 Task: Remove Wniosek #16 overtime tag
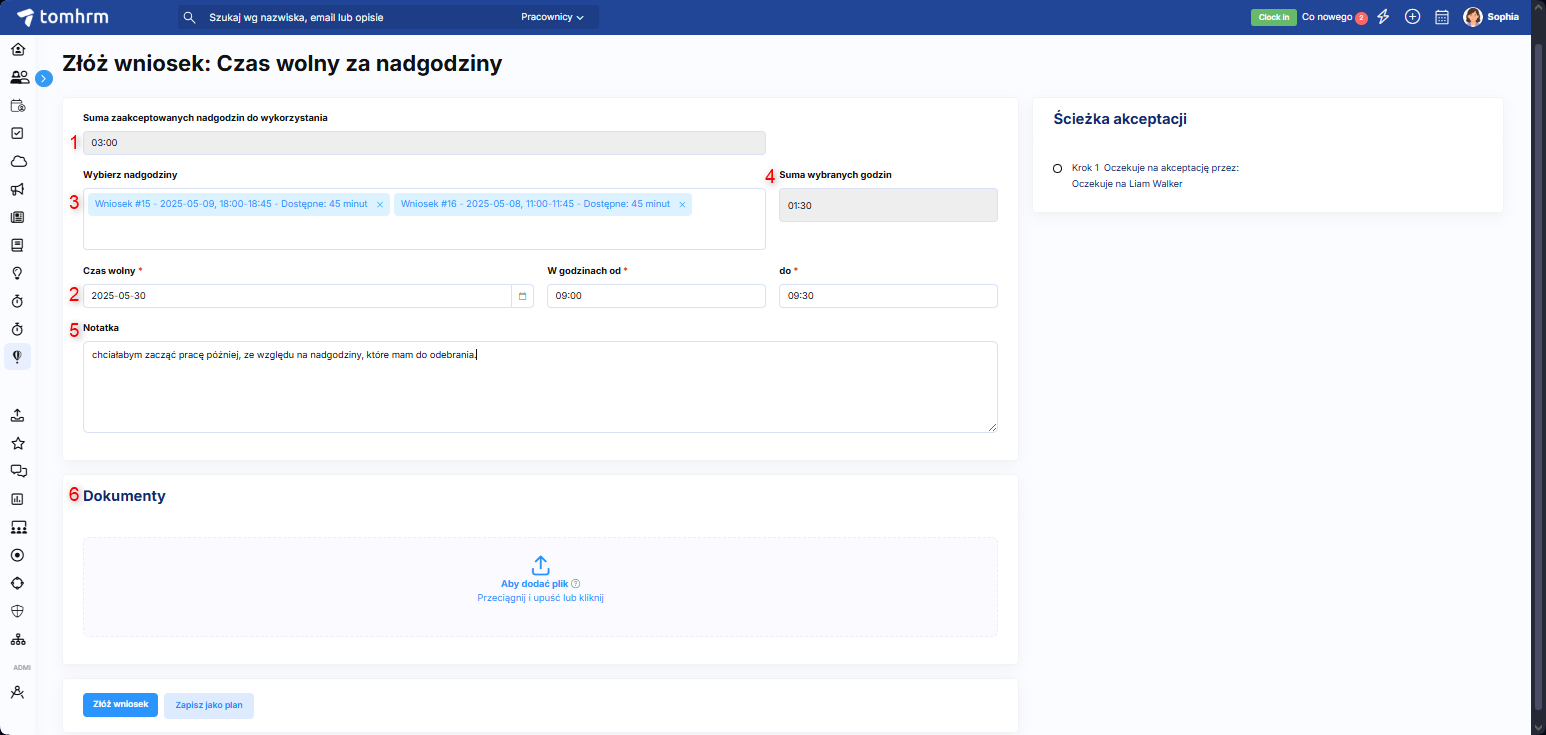click(x=682, y=205)
